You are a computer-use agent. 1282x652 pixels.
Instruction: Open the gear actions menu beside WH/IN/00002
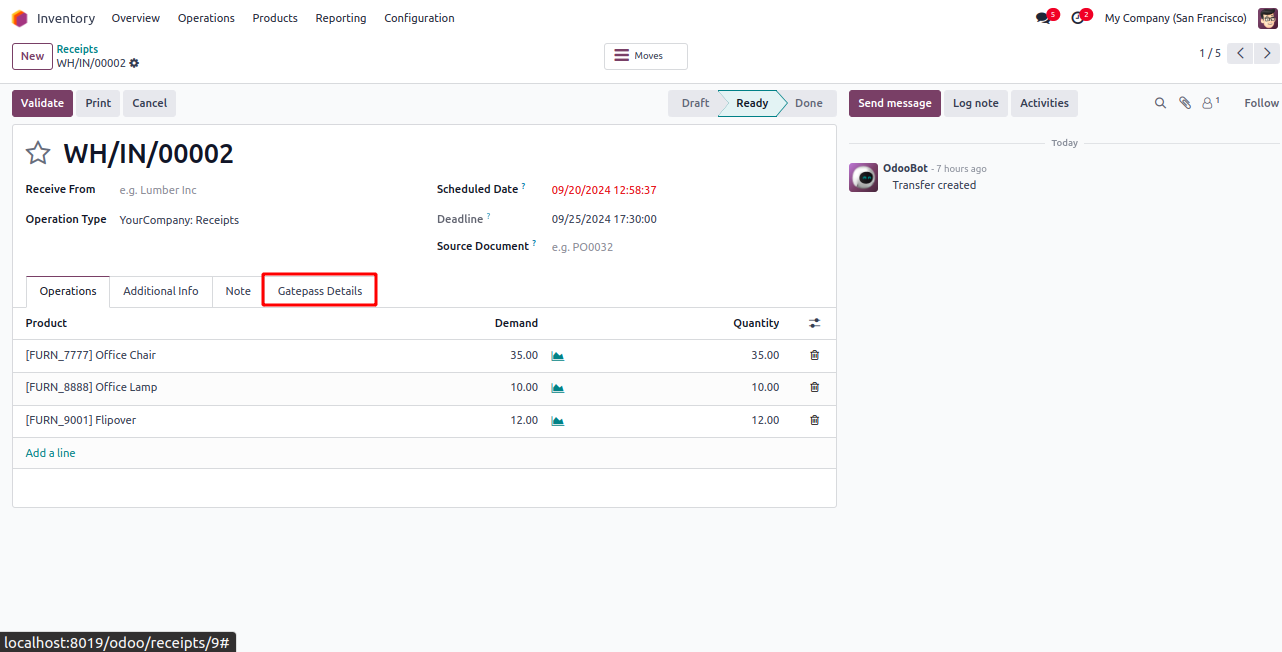(134, 63)
